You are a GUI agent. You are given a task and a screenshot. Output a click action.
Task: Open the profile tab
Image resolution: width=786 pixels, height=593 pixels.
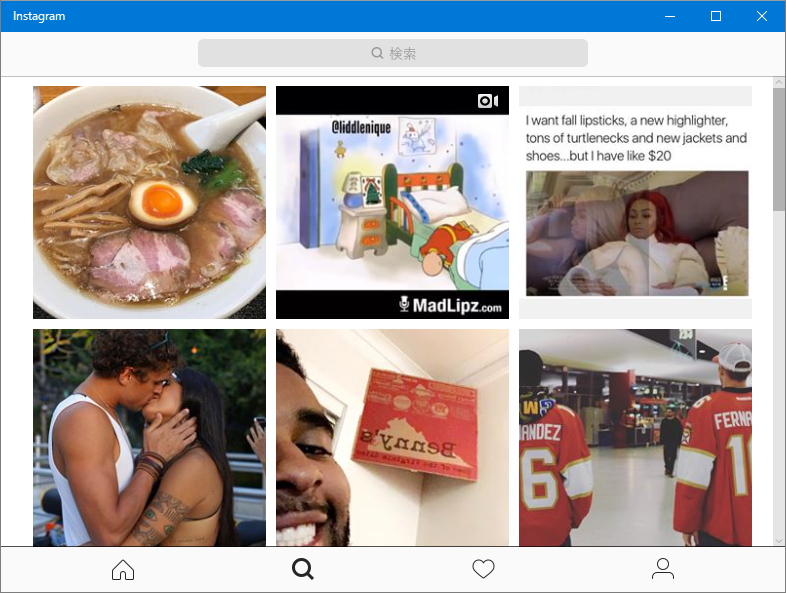pos(663,569)
